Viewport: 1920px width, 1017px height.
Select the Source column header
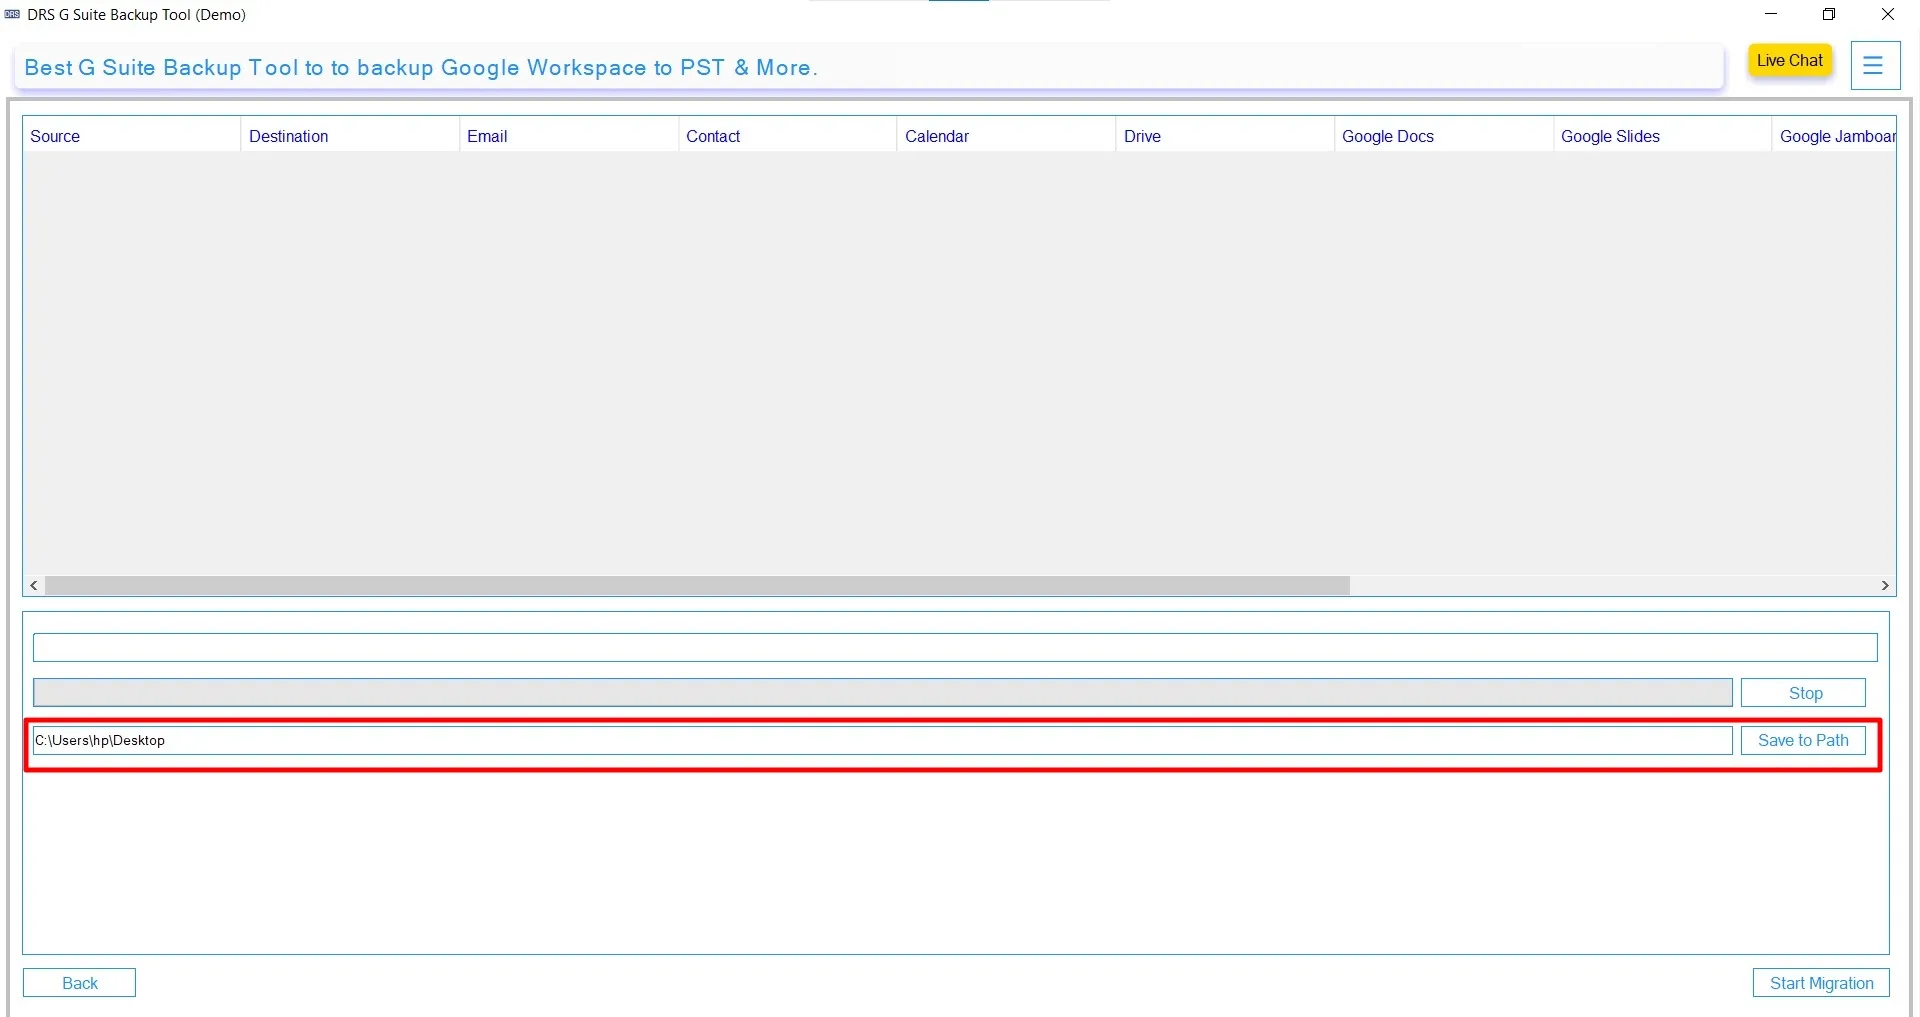pos(131,136)
